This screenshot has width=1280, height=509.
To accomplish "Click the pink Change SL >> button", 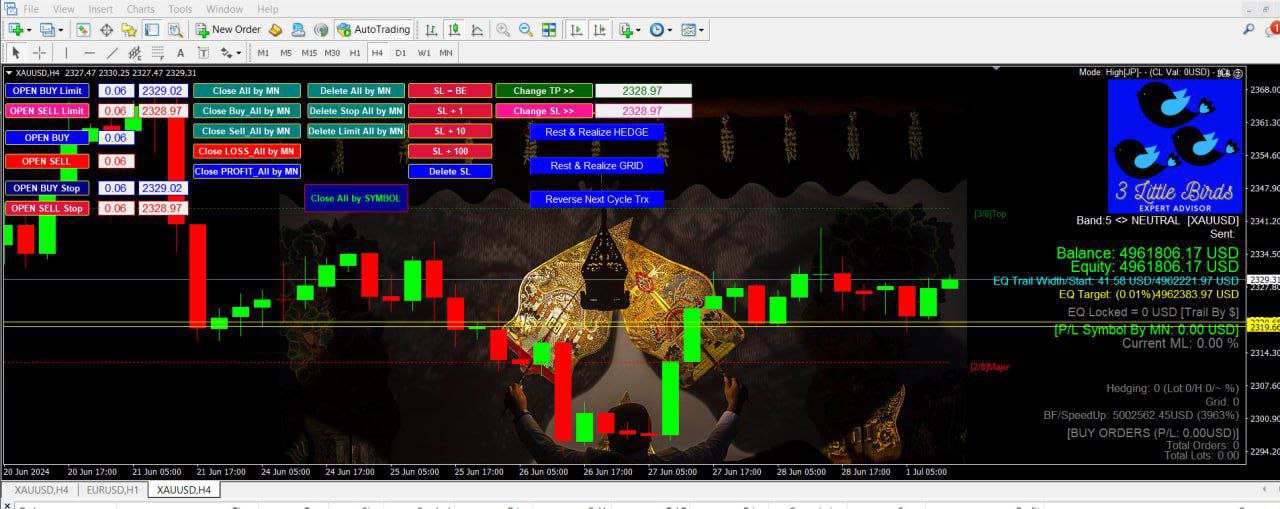I will [543, 111].
